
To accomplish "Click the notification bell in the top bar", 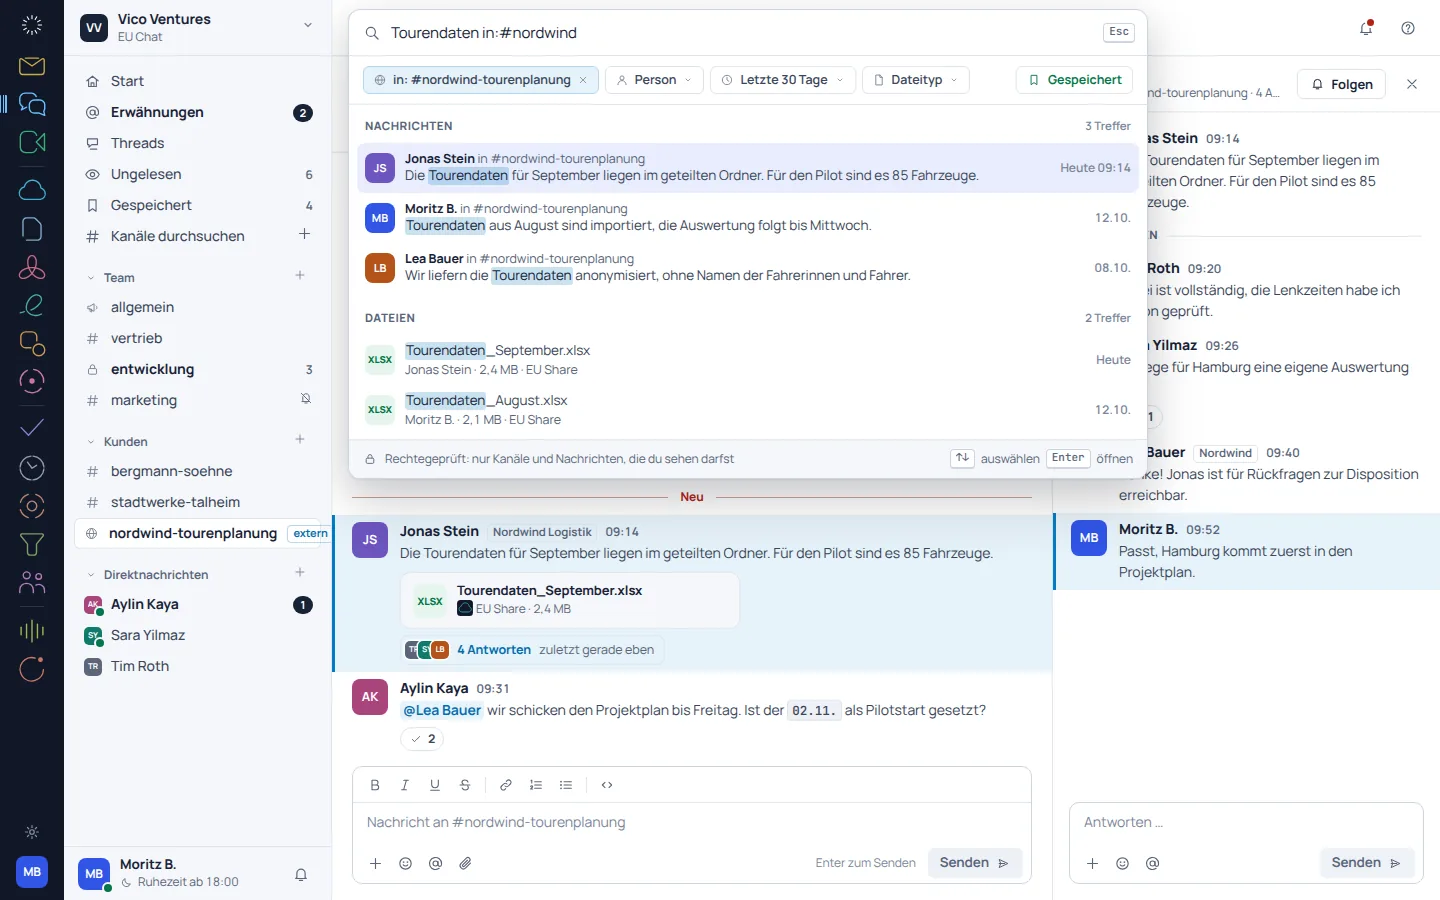I will click(1366, 28).
